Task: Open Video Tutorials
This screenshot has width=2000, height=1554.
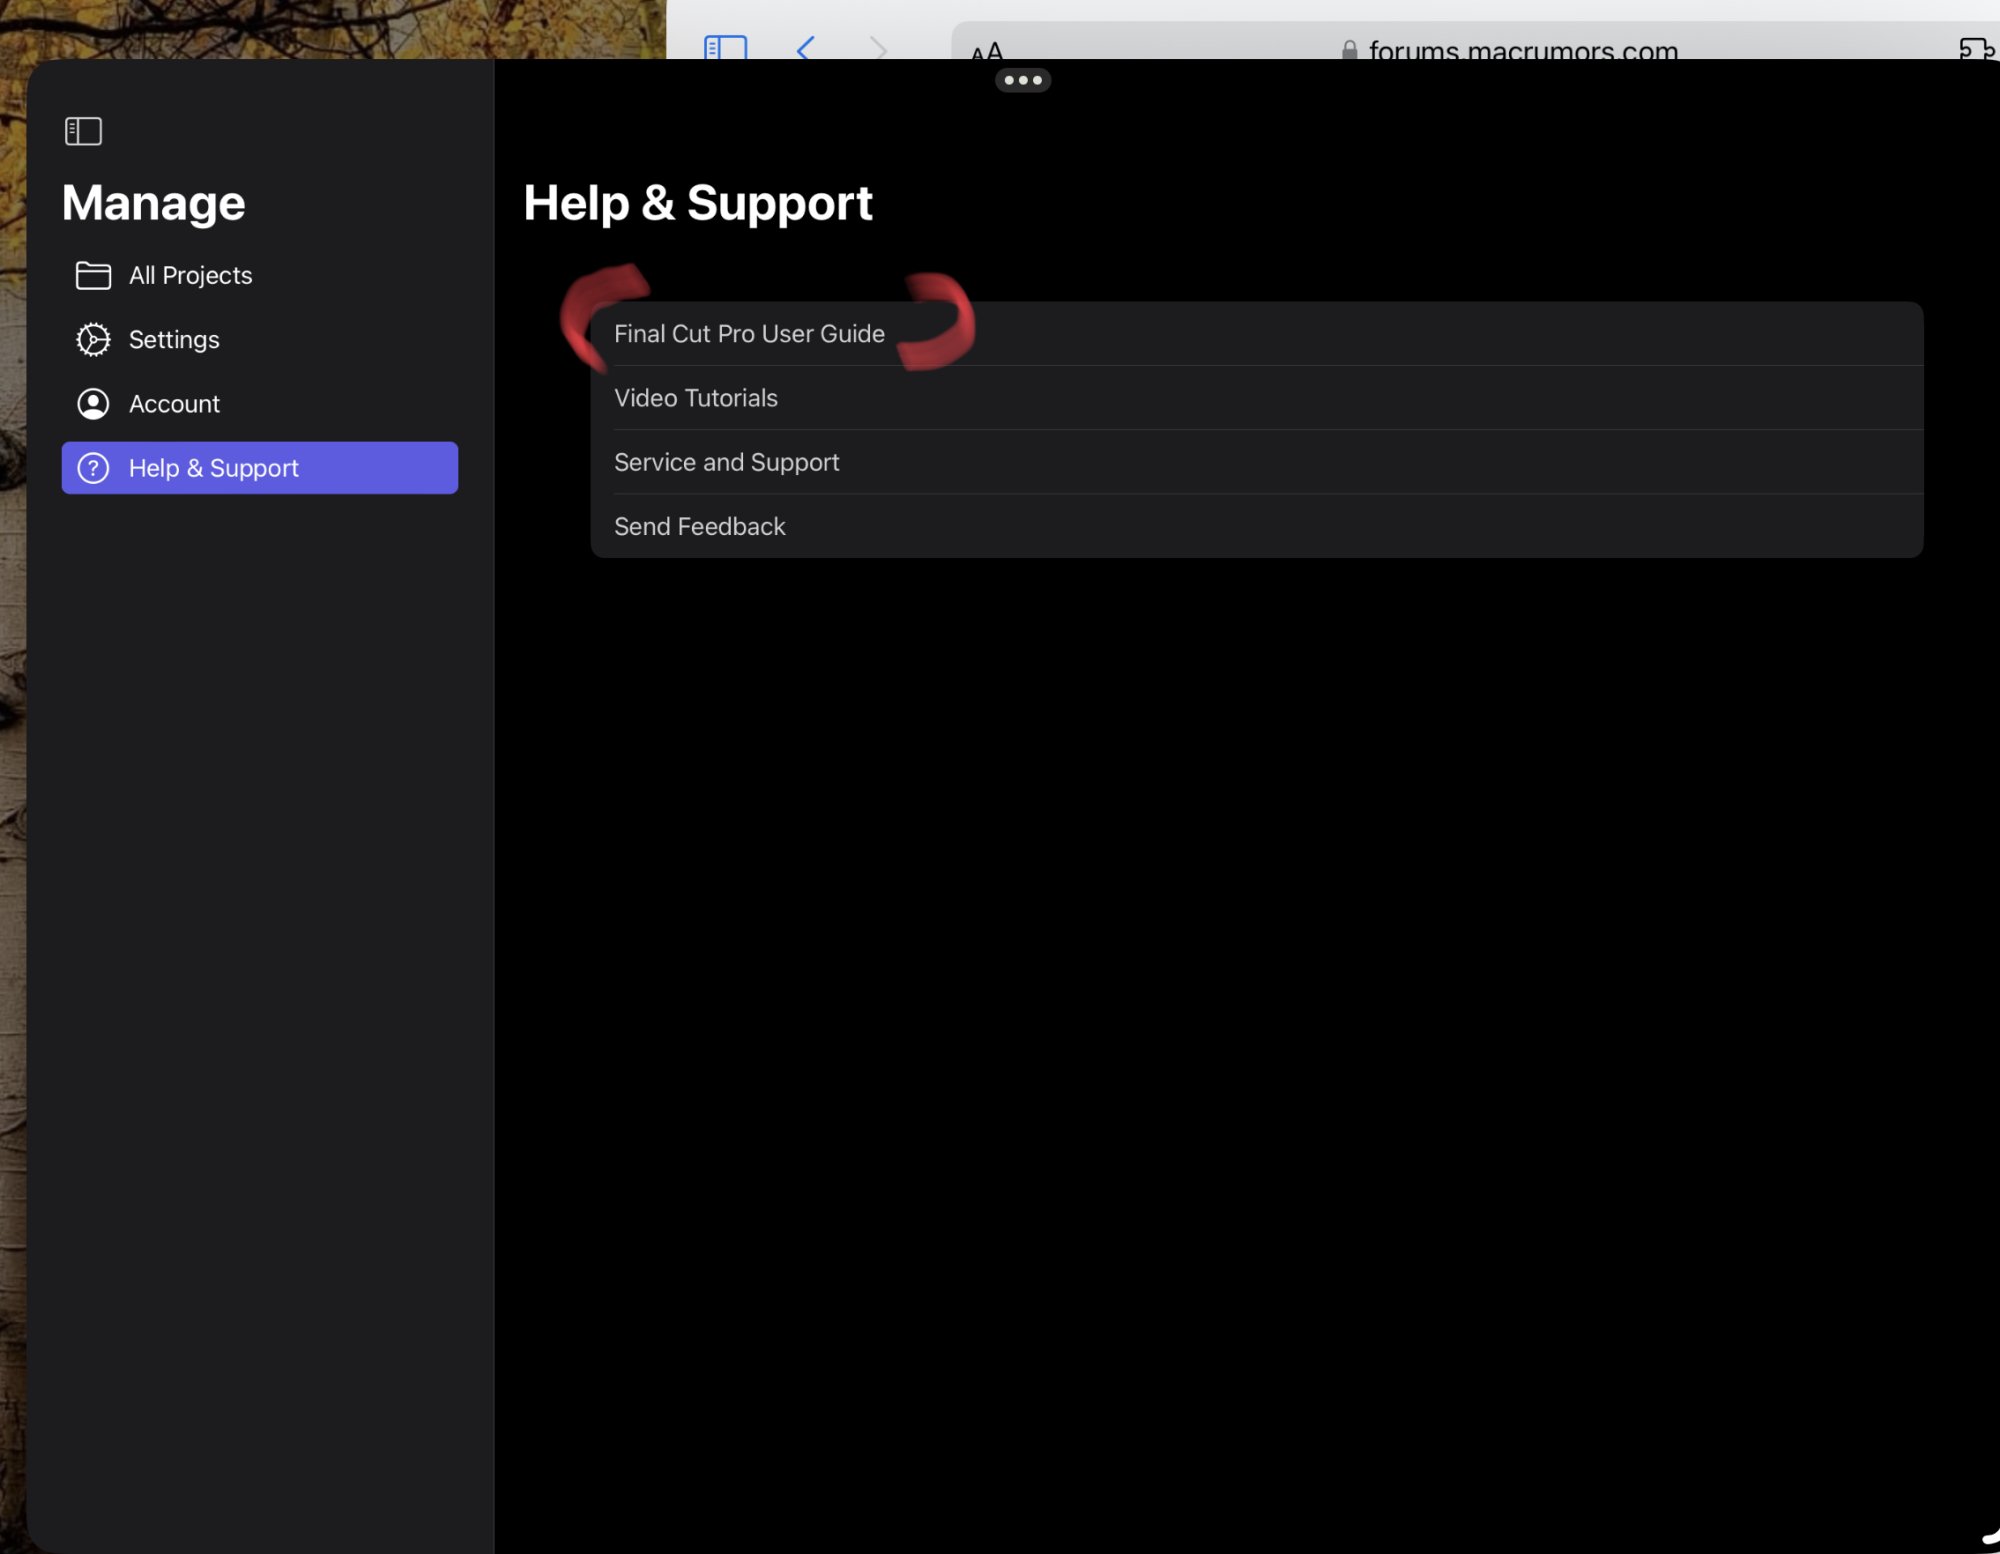Action: pos(1256,398)
